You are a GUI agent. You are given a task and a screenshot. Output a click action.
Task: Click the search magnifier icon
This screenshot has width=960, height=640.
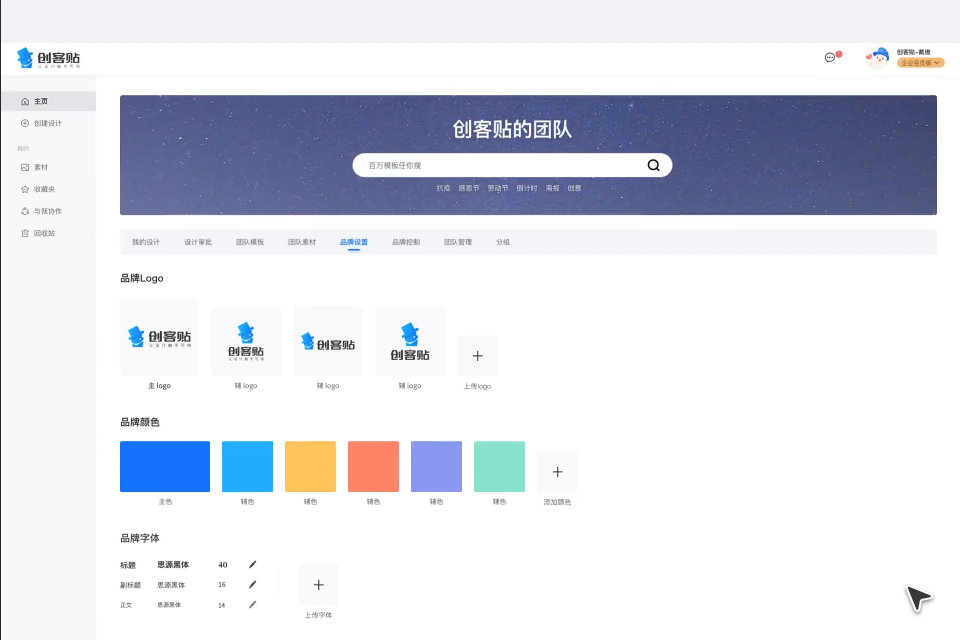tap(654, 165)
